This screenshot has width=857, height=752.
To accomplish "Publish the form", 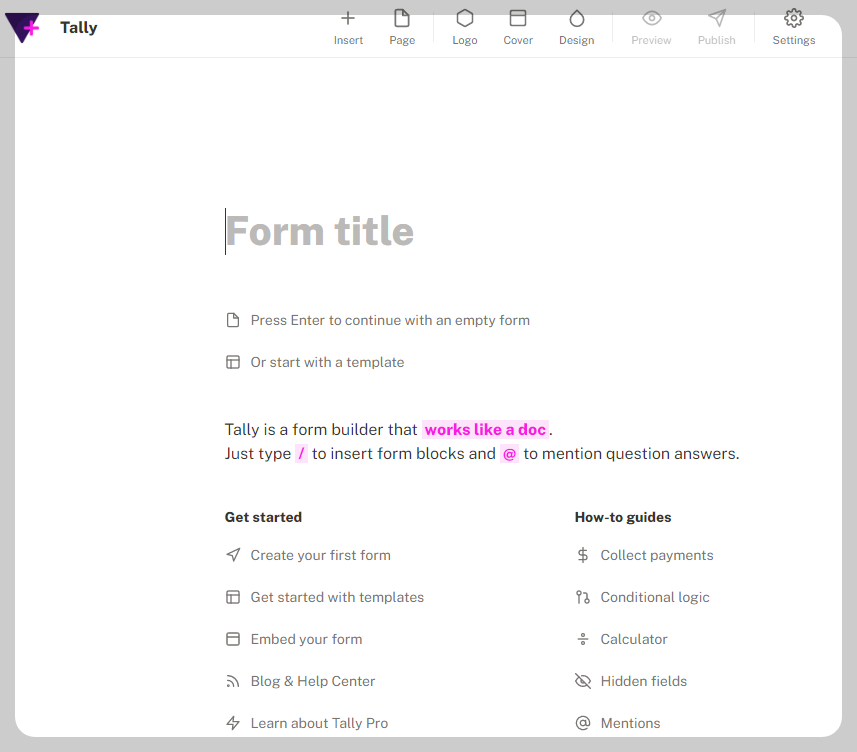I will [717, 27].
